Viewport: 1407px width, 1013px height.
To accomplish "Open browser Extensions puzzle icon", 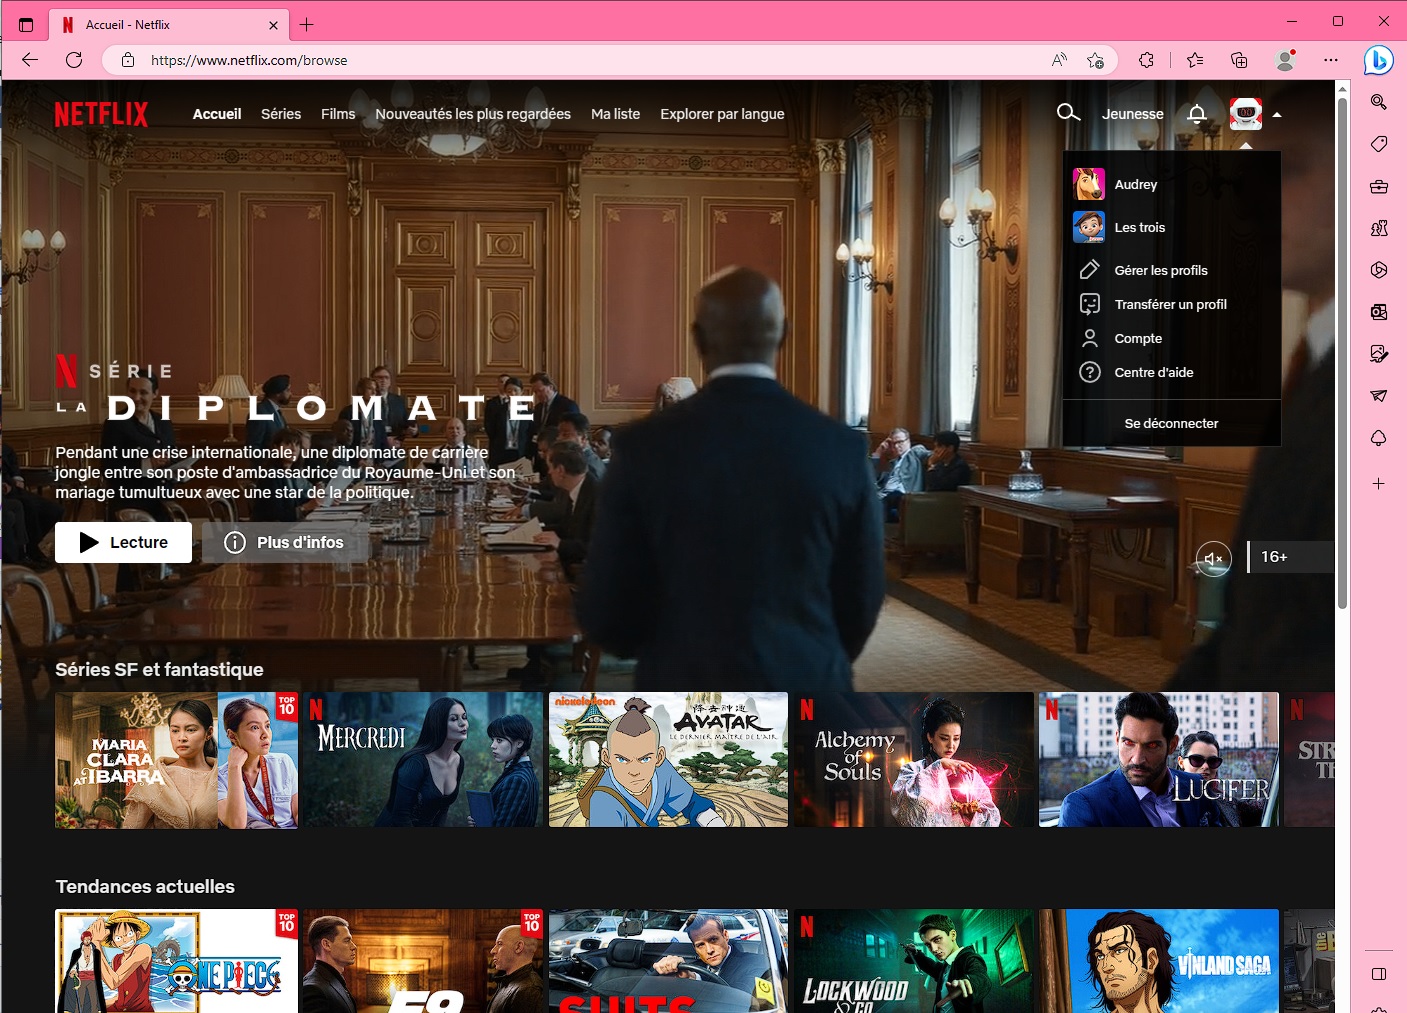I will [1147, 60].
